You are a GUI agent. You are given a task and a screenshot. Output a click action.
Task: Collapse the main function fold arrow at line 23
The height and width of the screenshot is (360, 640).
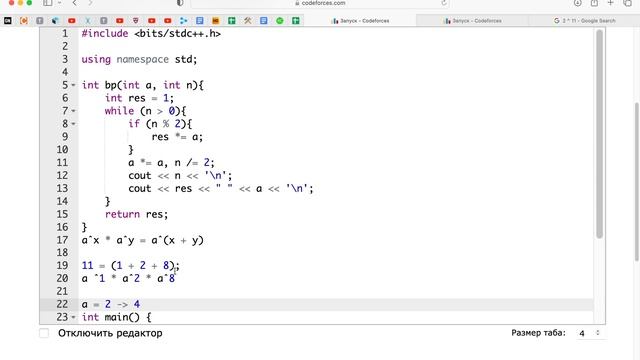point(73,317)
